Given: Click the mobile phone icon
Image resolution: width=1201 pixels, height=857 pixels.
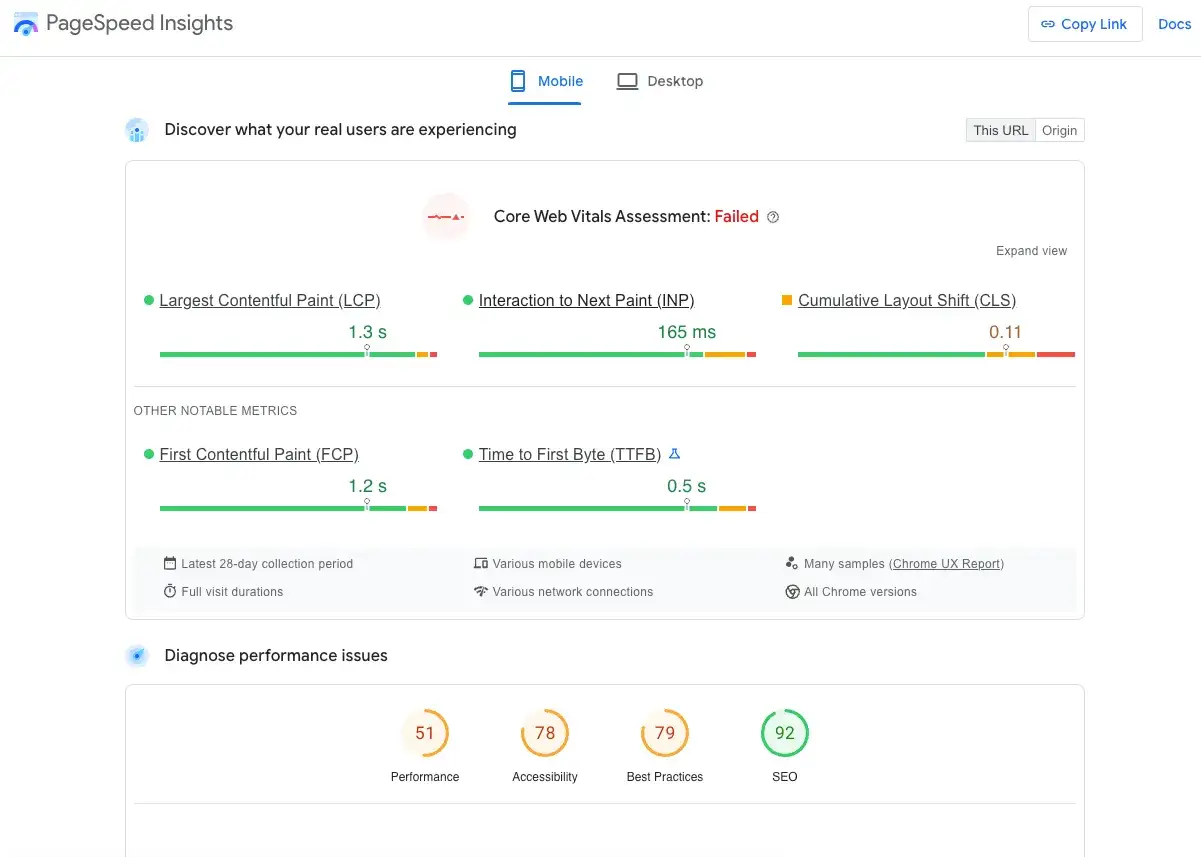Looking at the screenshot, I should (x=518, y=81).
